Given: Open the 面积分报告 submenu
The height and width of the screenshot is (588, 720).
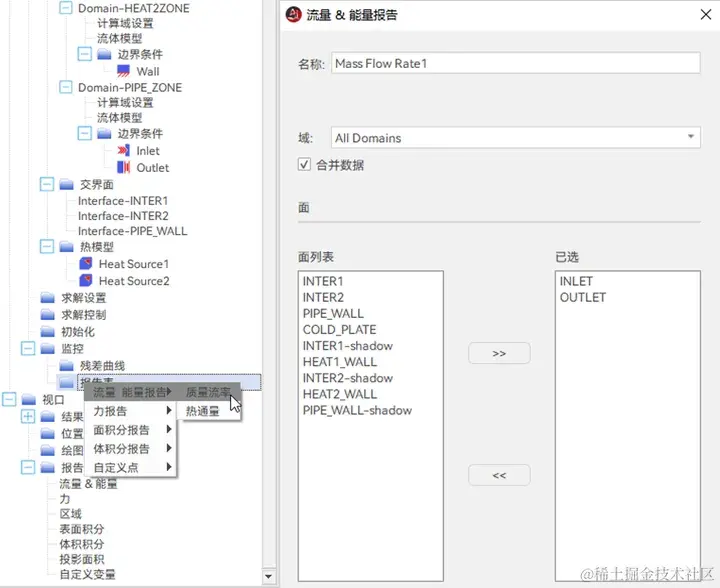Looking at the screenshot, I should pyautogui.click(x=130, y=430).
